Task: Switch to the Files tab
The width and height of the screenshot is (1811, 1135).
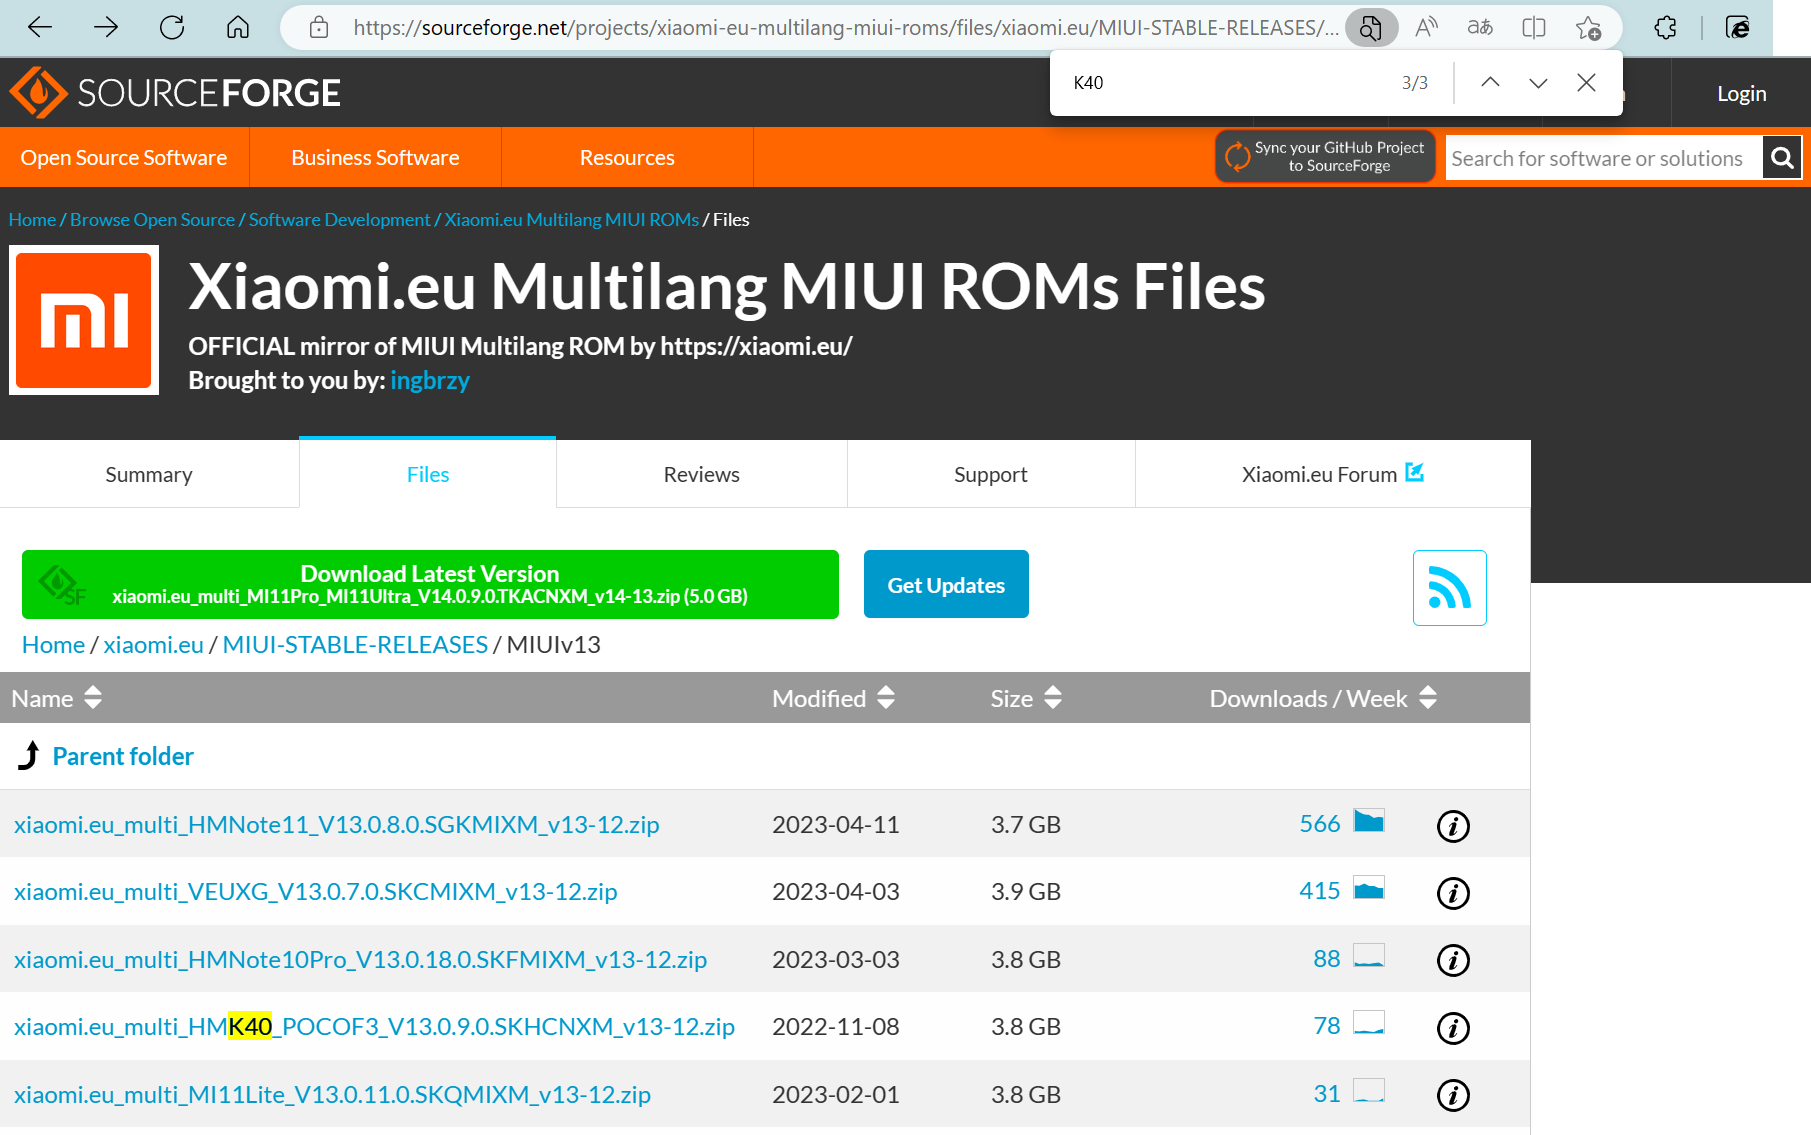Action: pos(428,474)
